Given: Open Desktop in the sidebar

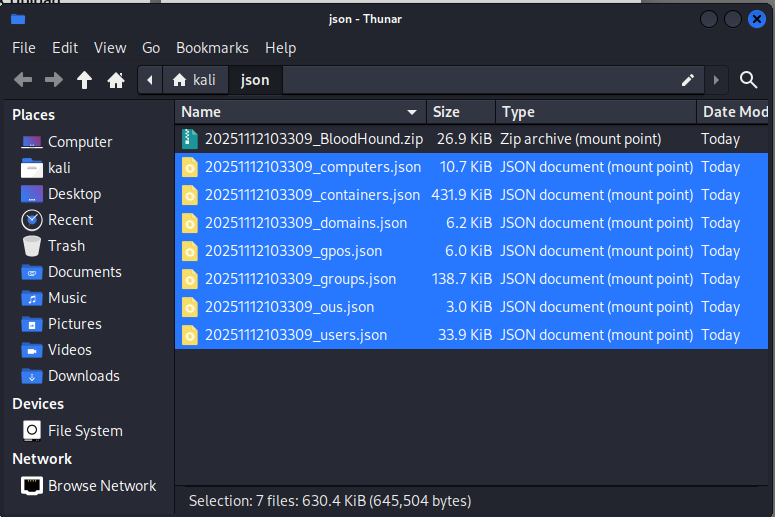Looking at the screenshot, I should click(x=61, y=194).
